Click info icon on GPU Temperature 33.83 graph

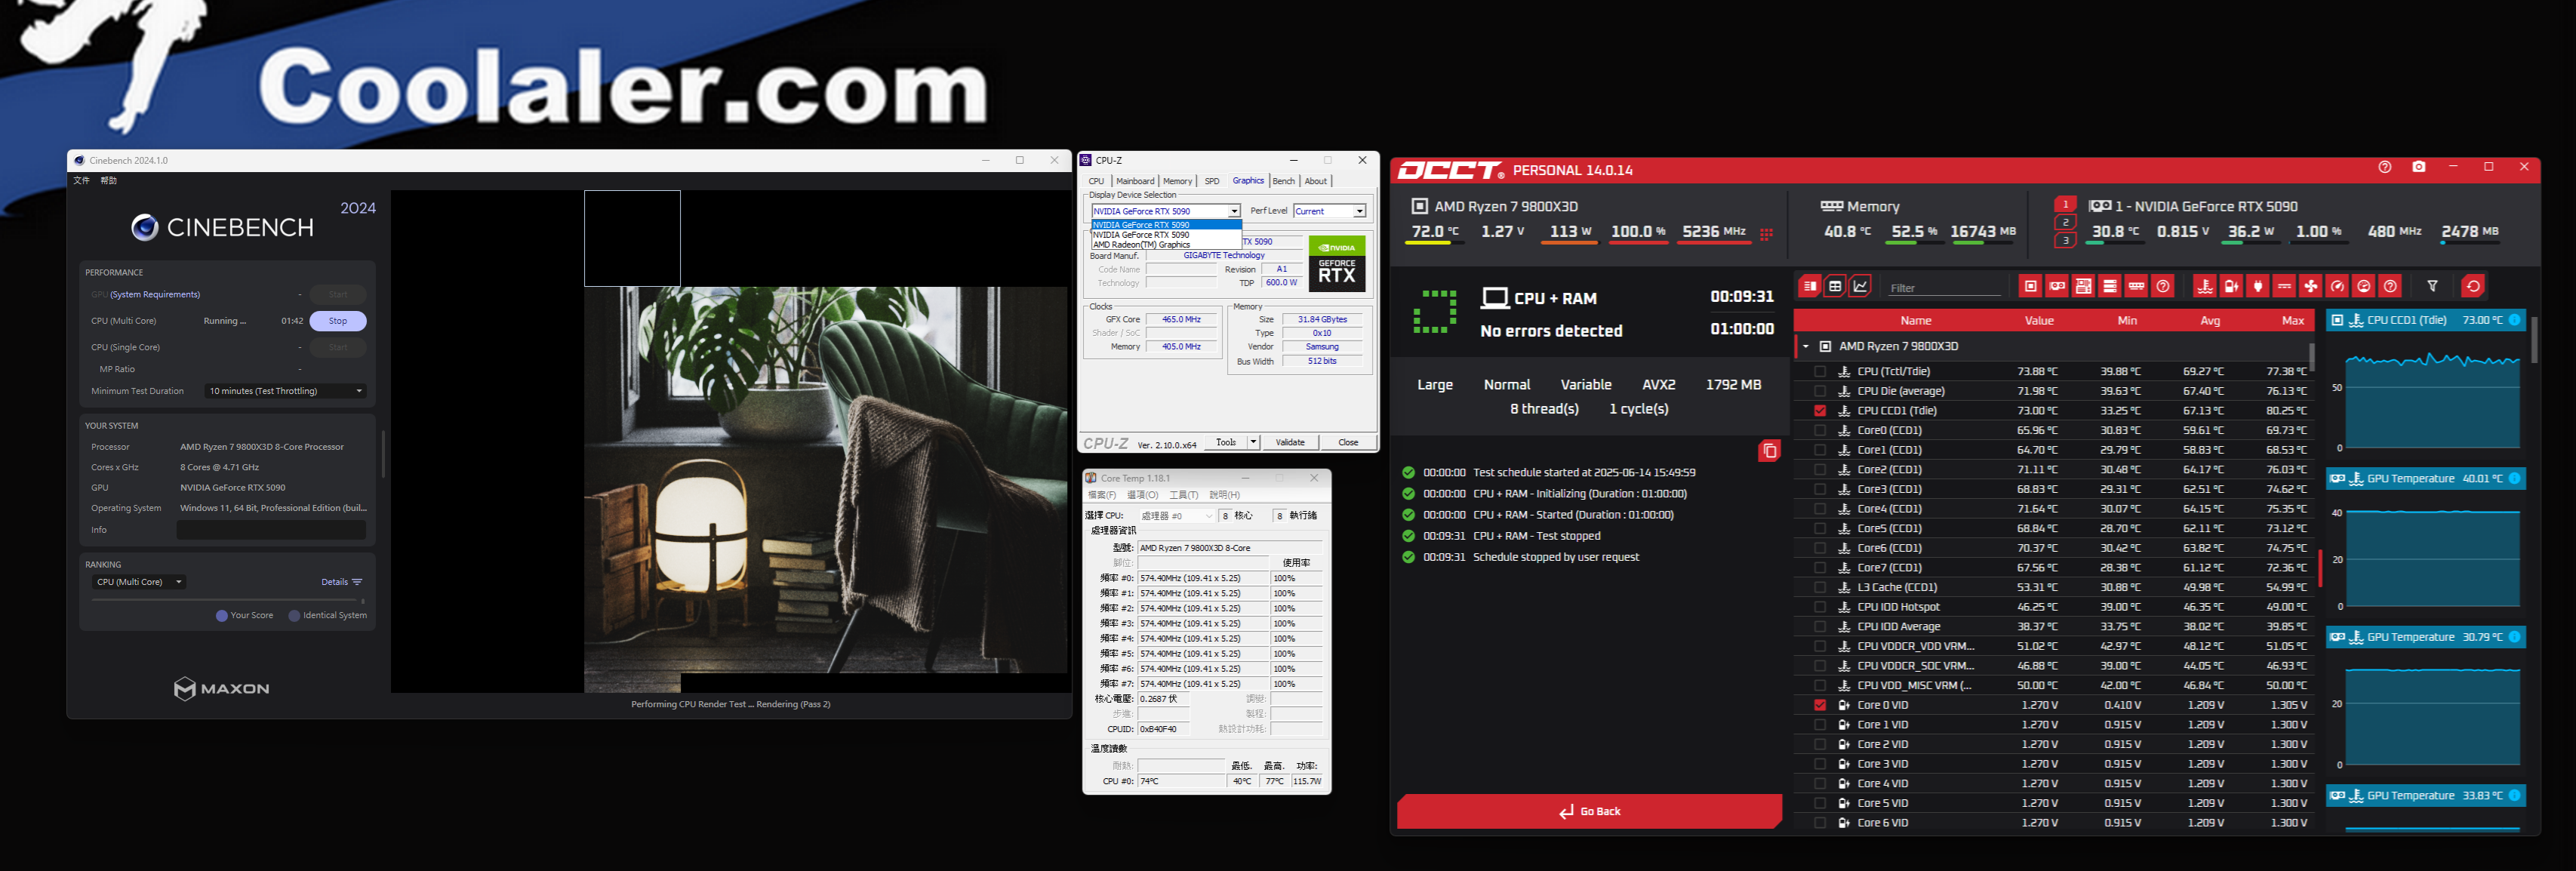click(2514, 796)
